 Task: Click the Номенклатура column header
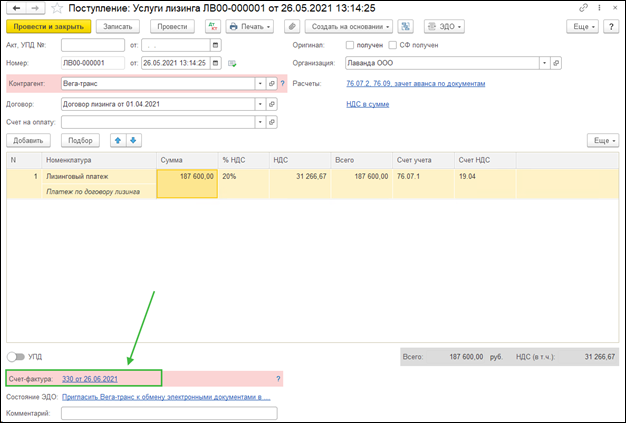(99, 160)
